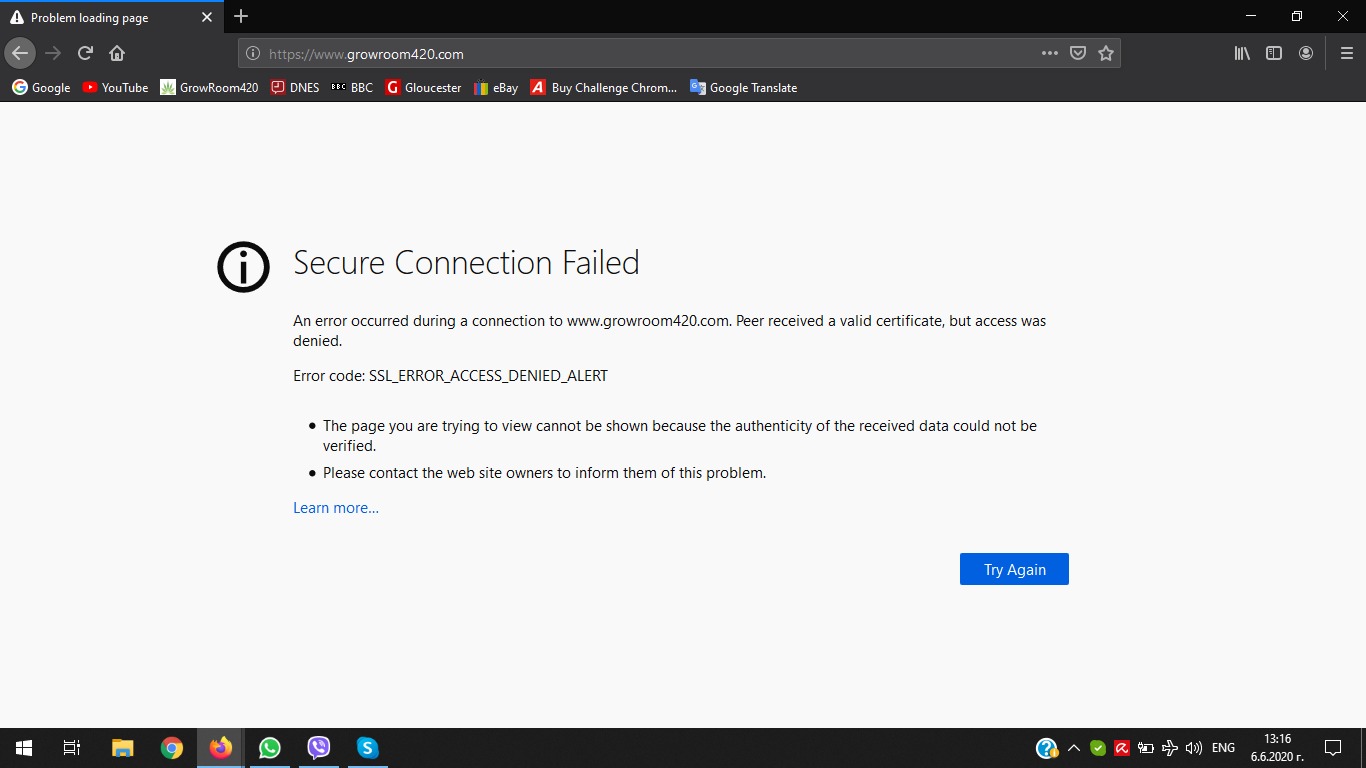Open the Firefox hamburger menu
This screenshot has height=768, width=1366.
pos(1346,53)
